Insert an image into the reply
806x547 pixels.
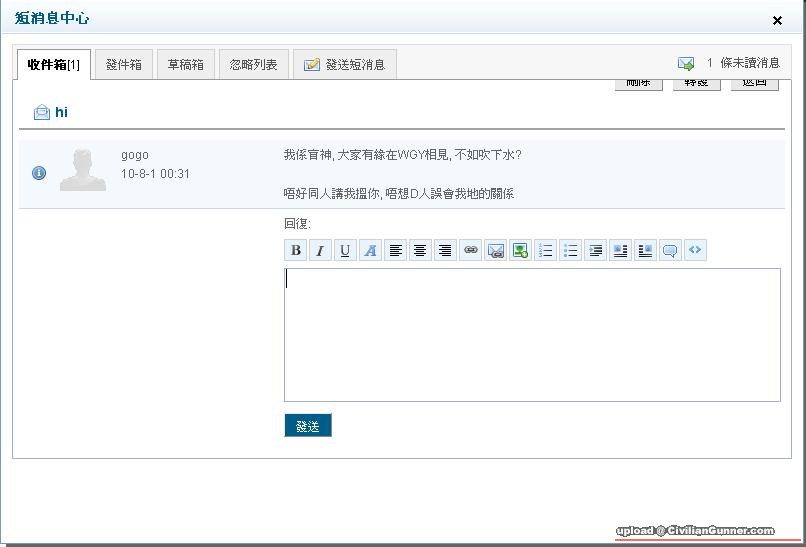coord(520,250)
